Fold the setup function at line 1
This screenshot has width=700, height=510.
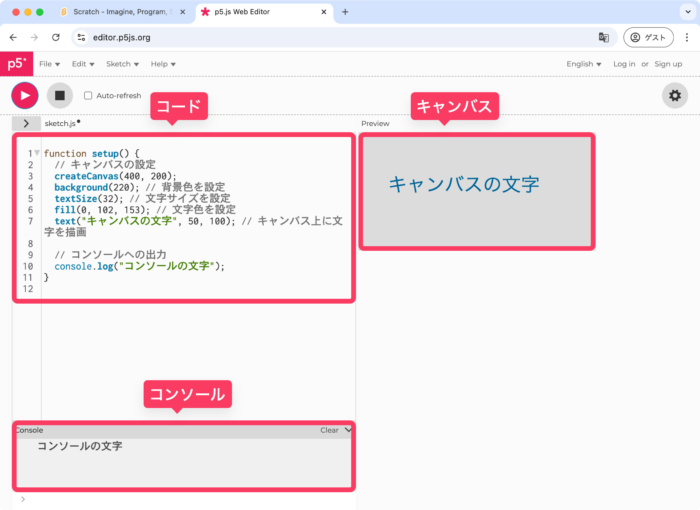pyautogui.click(x=37, y=153)
